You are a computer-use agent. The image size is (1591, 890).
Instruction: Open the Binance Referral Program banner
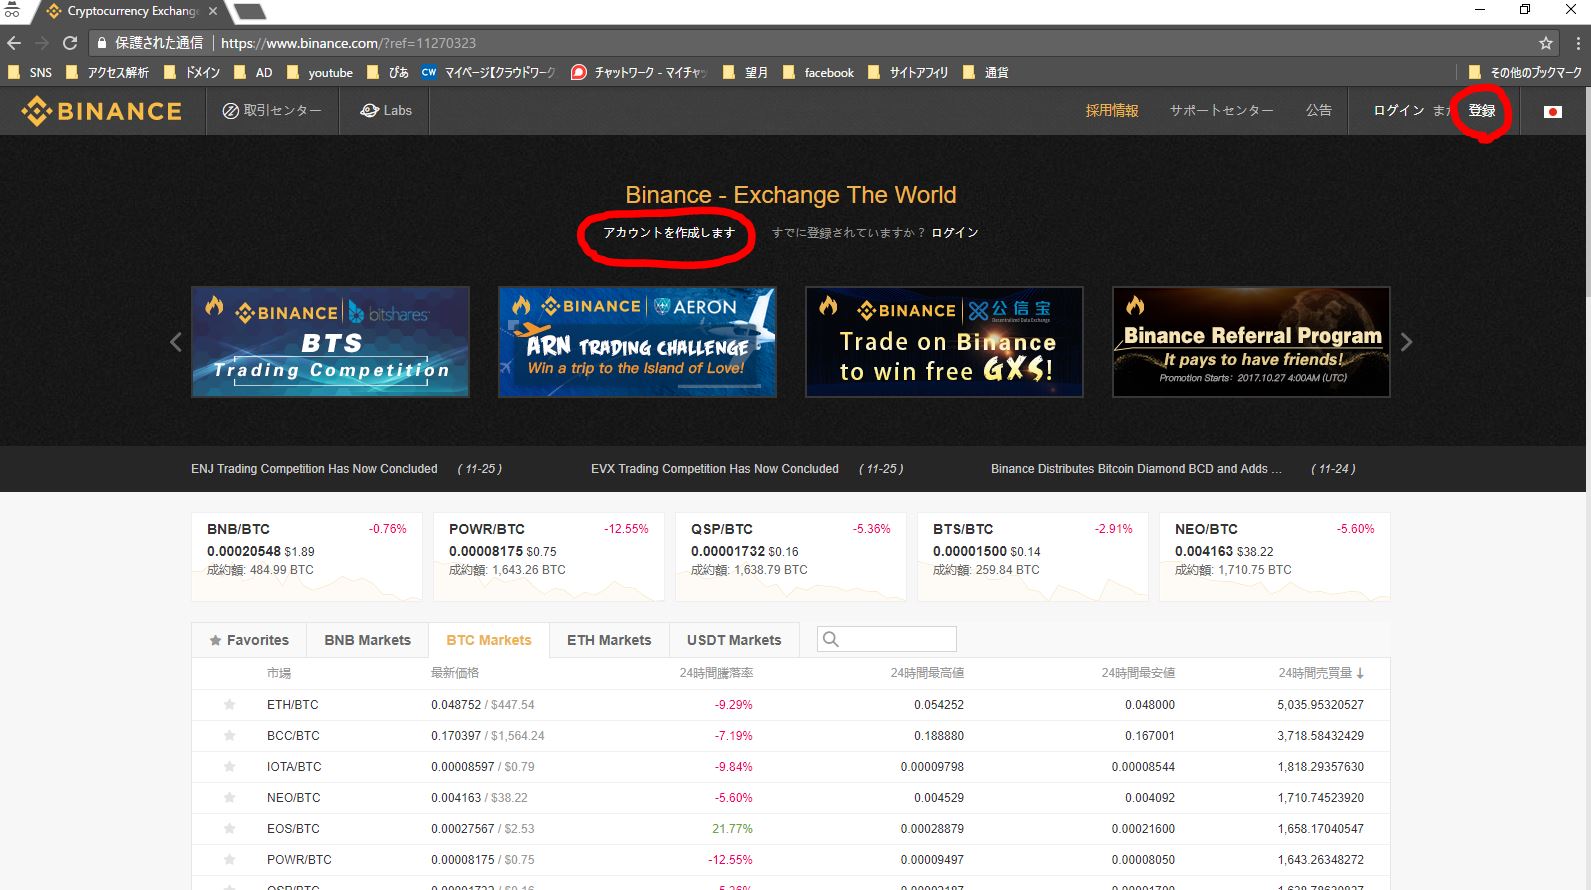tap(1251, 342)
